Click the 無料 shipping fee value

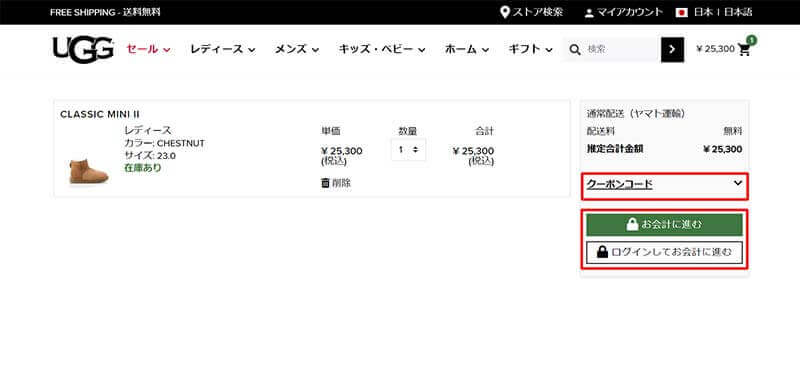(x=733, y=132)
